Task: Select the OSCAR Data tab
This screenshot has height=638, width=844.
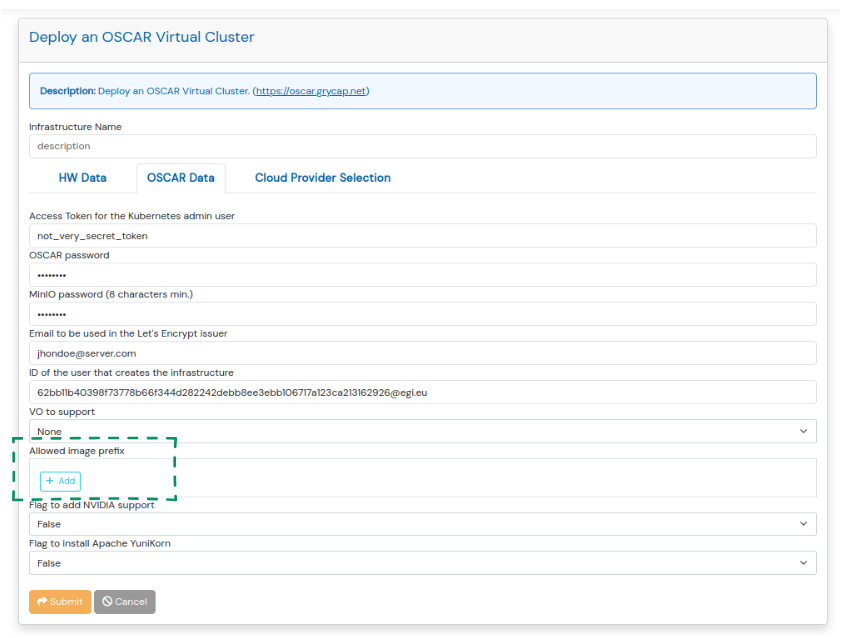Action: [180, 178]
